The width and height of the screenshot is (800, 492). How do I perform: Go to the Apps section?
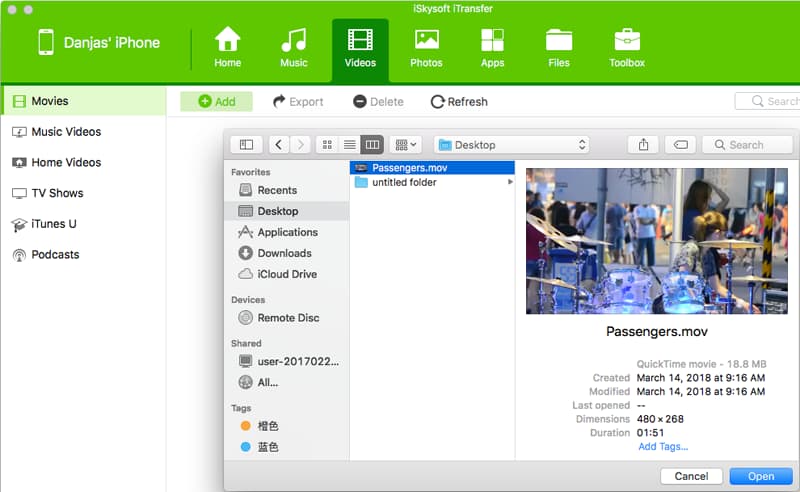(x=492, y=40)
